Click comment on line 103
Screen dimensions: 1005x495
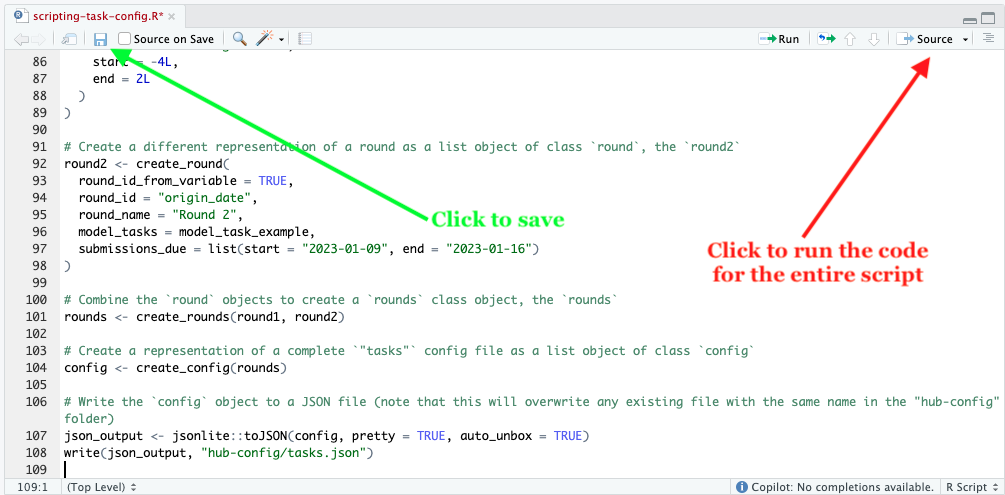point(410,351)
